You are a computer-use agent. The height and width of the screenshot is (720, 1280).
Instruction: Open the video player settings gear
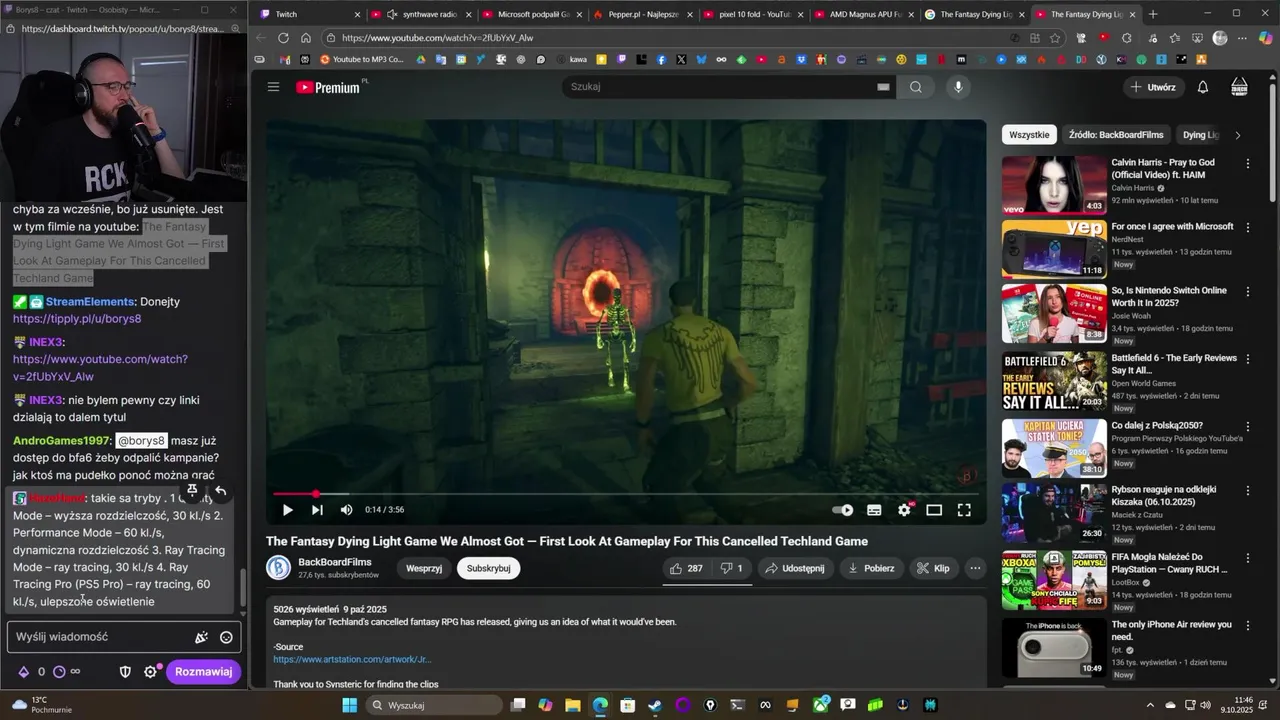pos(904,510)
